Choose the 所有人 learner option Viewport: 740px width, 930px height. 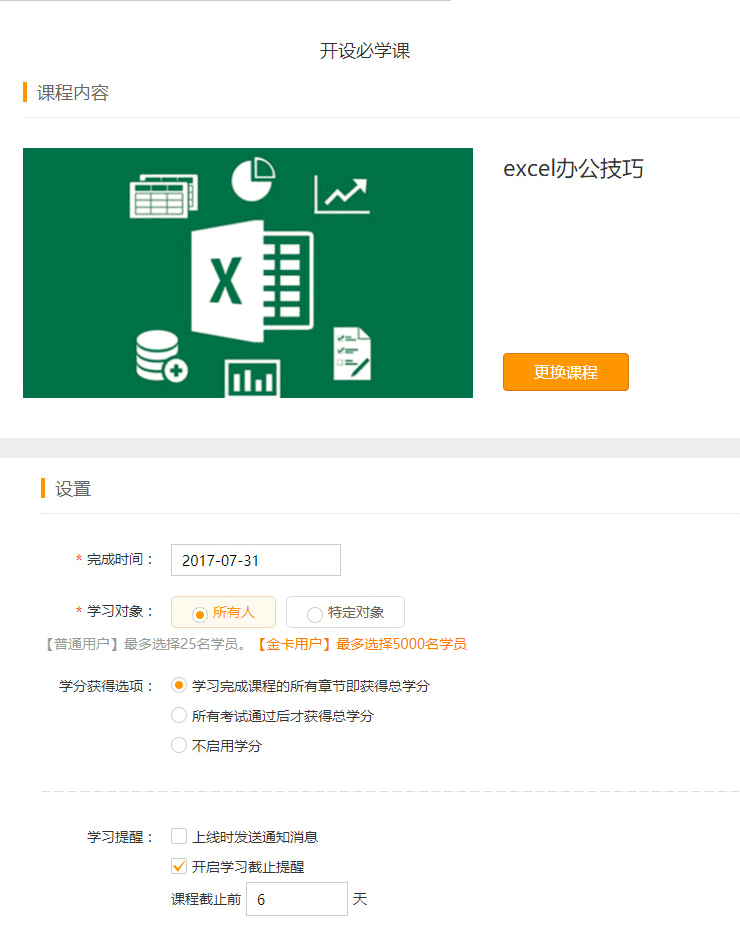coord(224,612)
